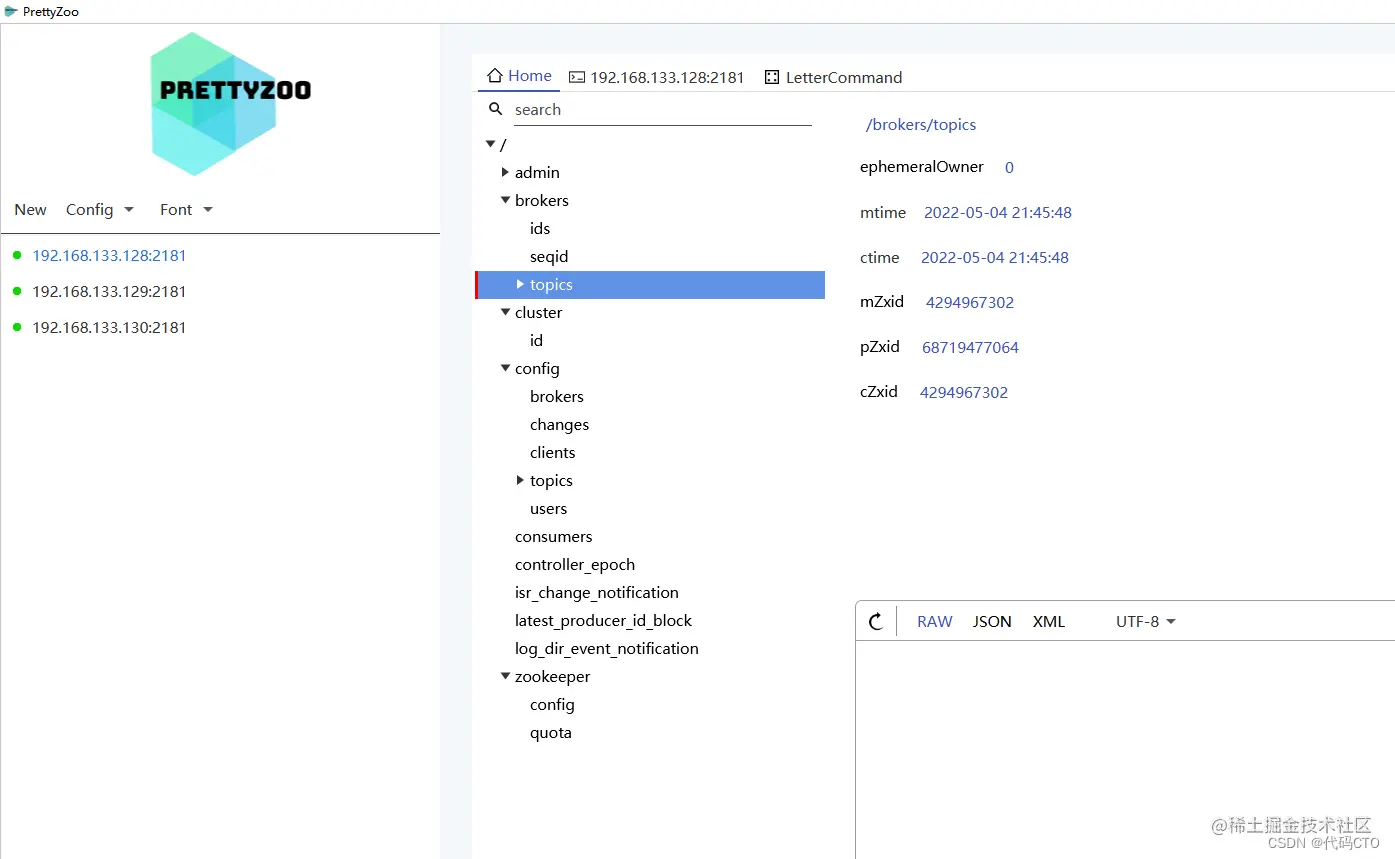1395x859 pixels.
Task: Select RAW data format
Action: 935,621
